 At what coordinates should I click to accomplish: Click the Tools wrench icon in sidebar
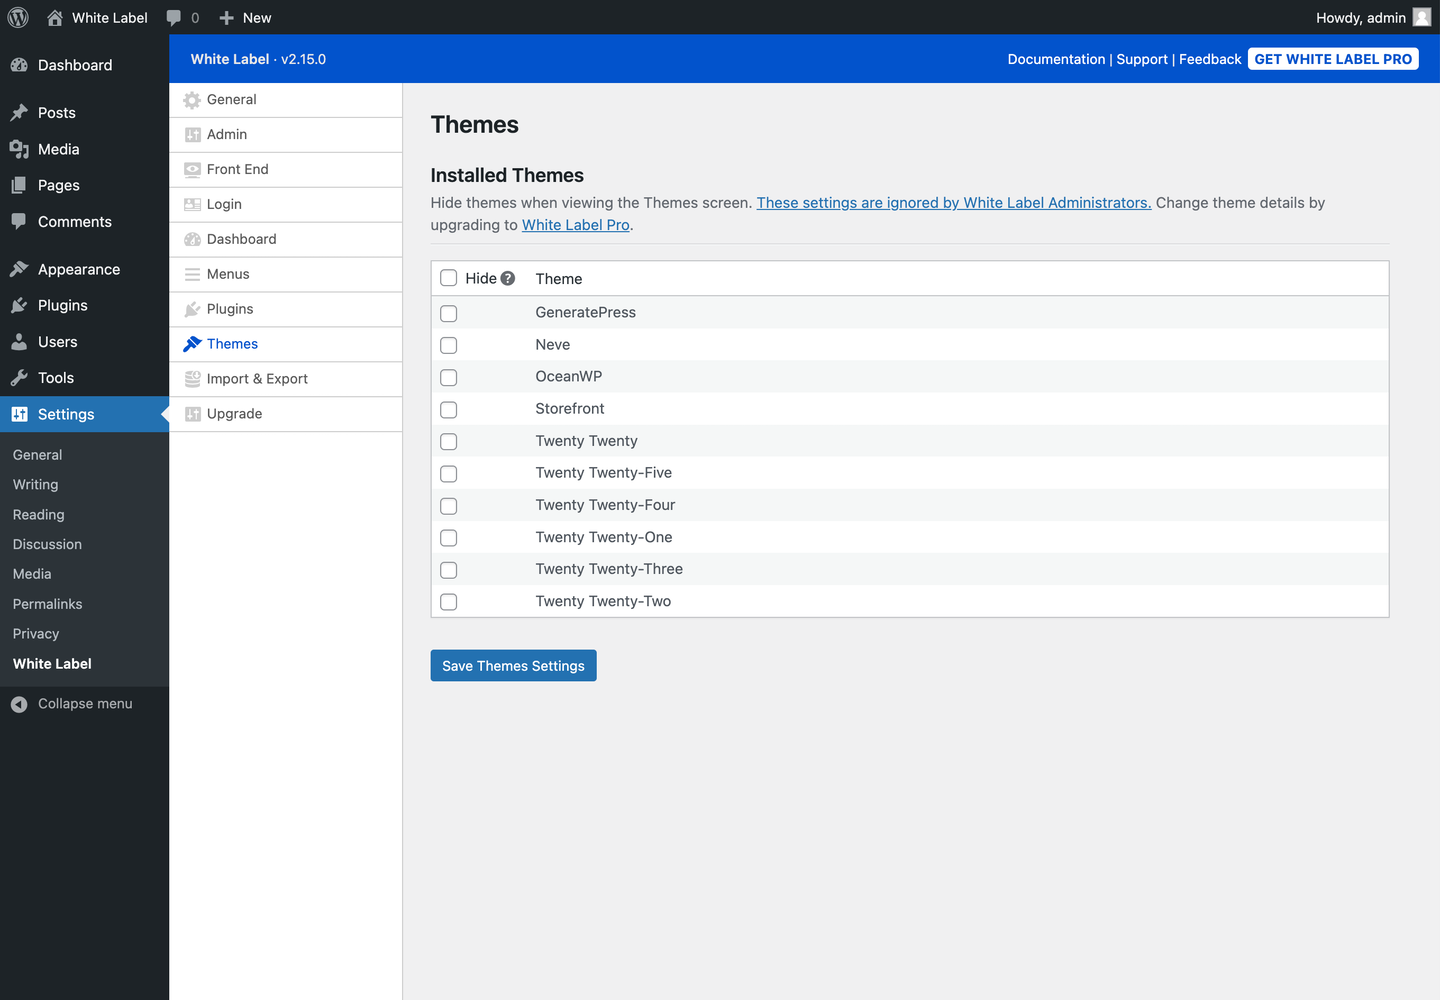[21, 377]
